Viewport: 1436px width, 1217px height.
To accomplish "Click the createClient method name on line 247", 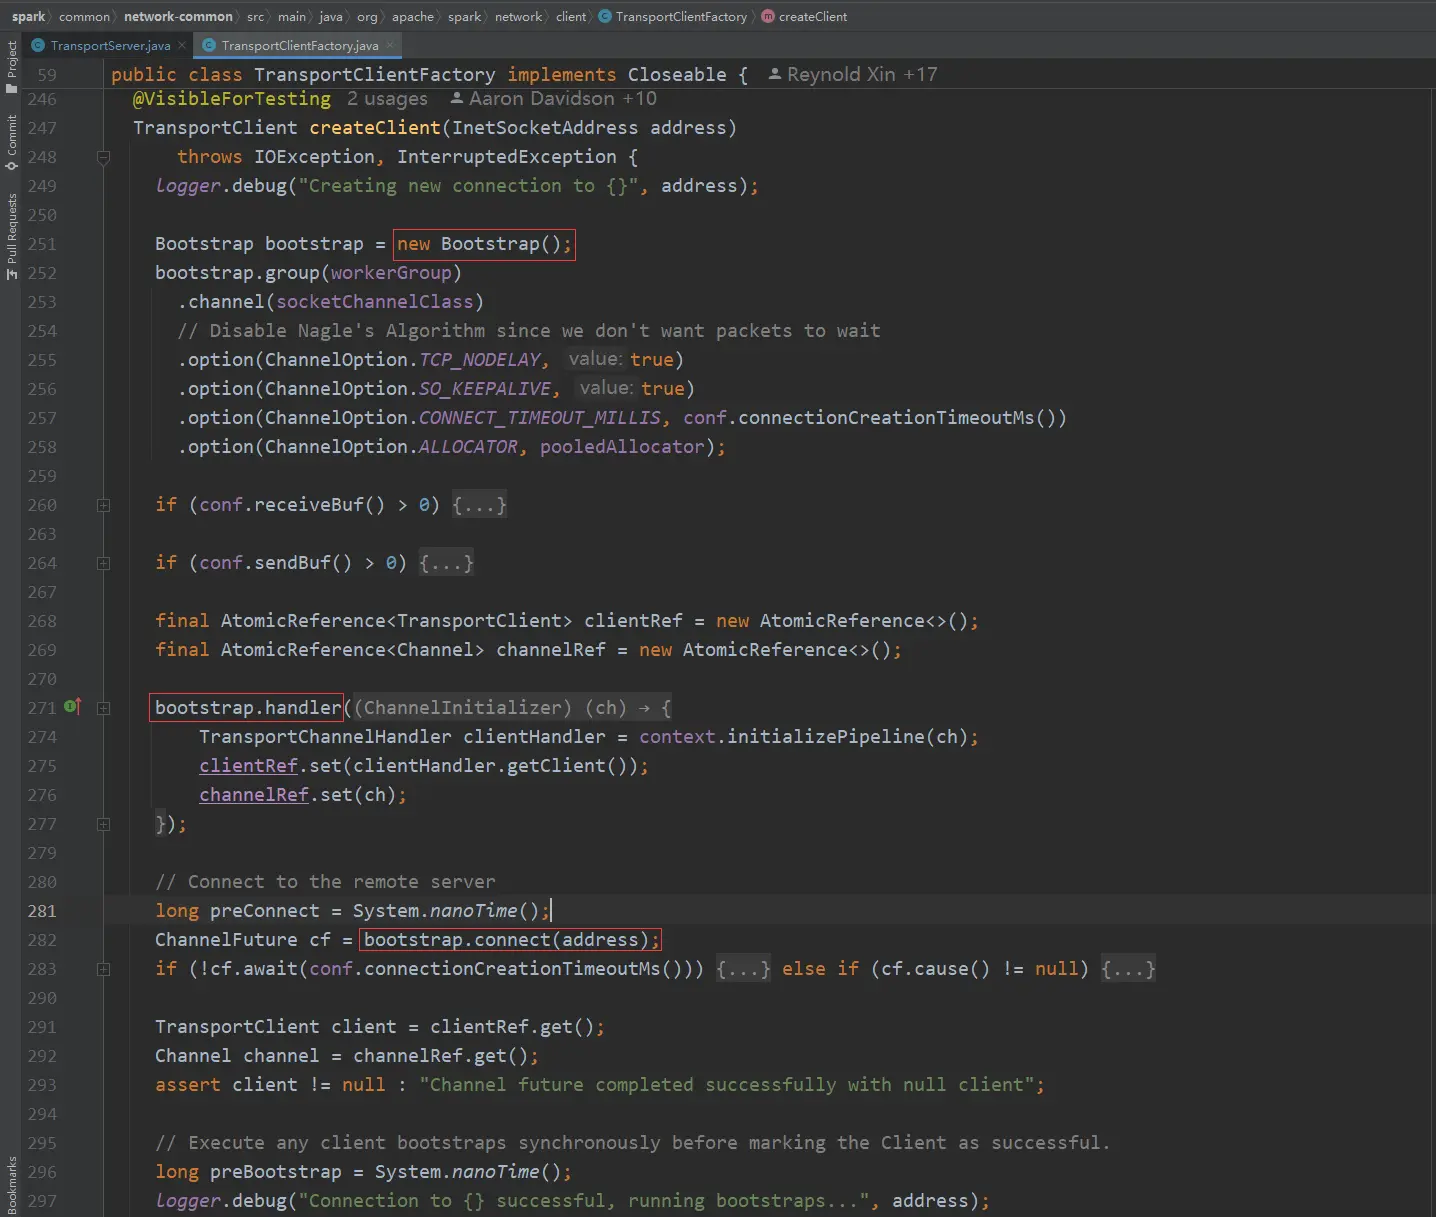I will (x=375, y=128).
